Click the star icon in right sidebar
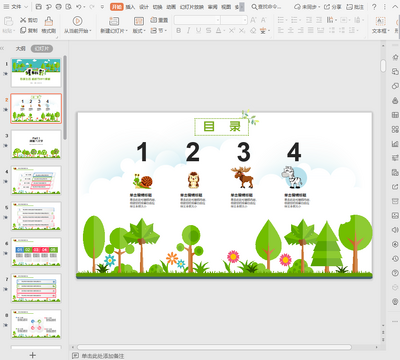Viewport: 400px width, 360px height. pyautogui.click(x=395, y=57)
